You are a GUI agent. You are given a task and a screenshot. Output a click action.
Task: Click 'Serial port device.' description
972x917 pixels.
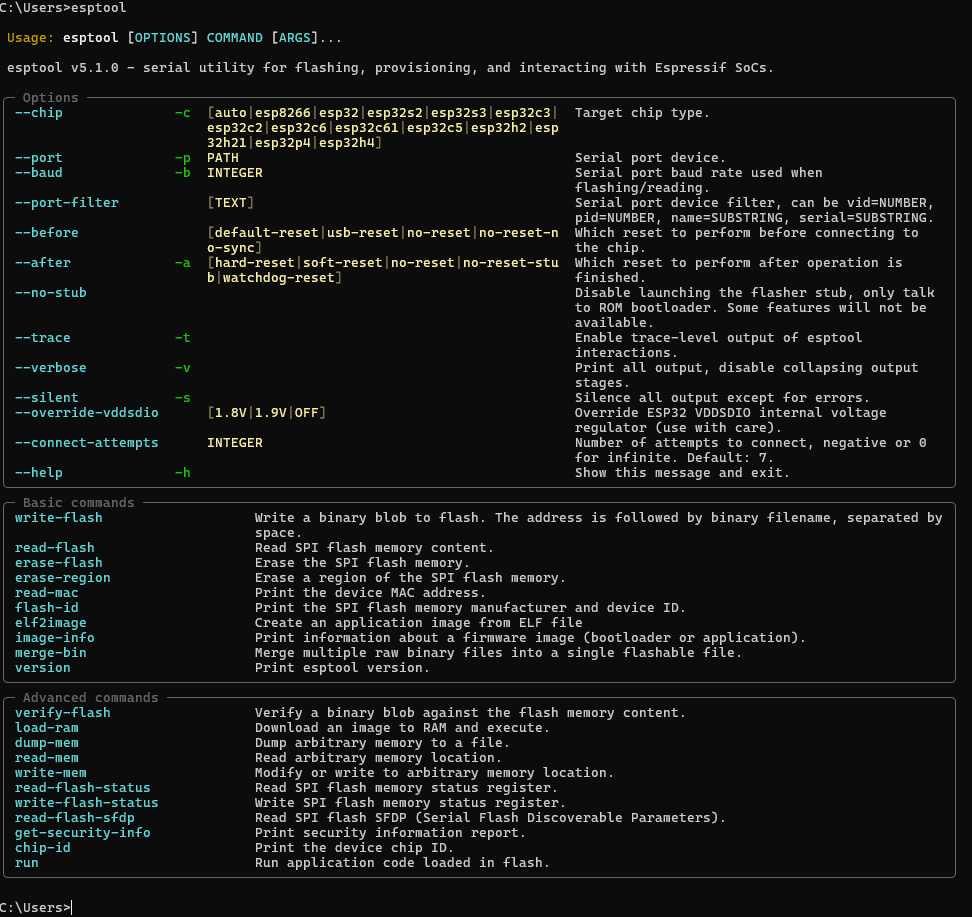(650, 158)
